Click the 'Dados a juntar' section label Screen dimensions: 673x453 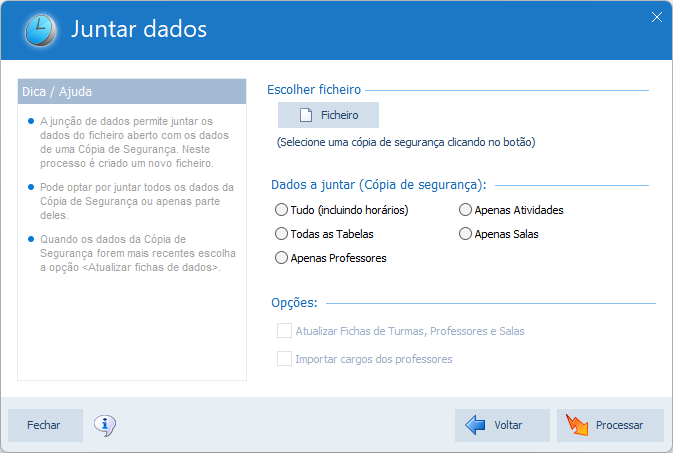(x=378, y=185)
